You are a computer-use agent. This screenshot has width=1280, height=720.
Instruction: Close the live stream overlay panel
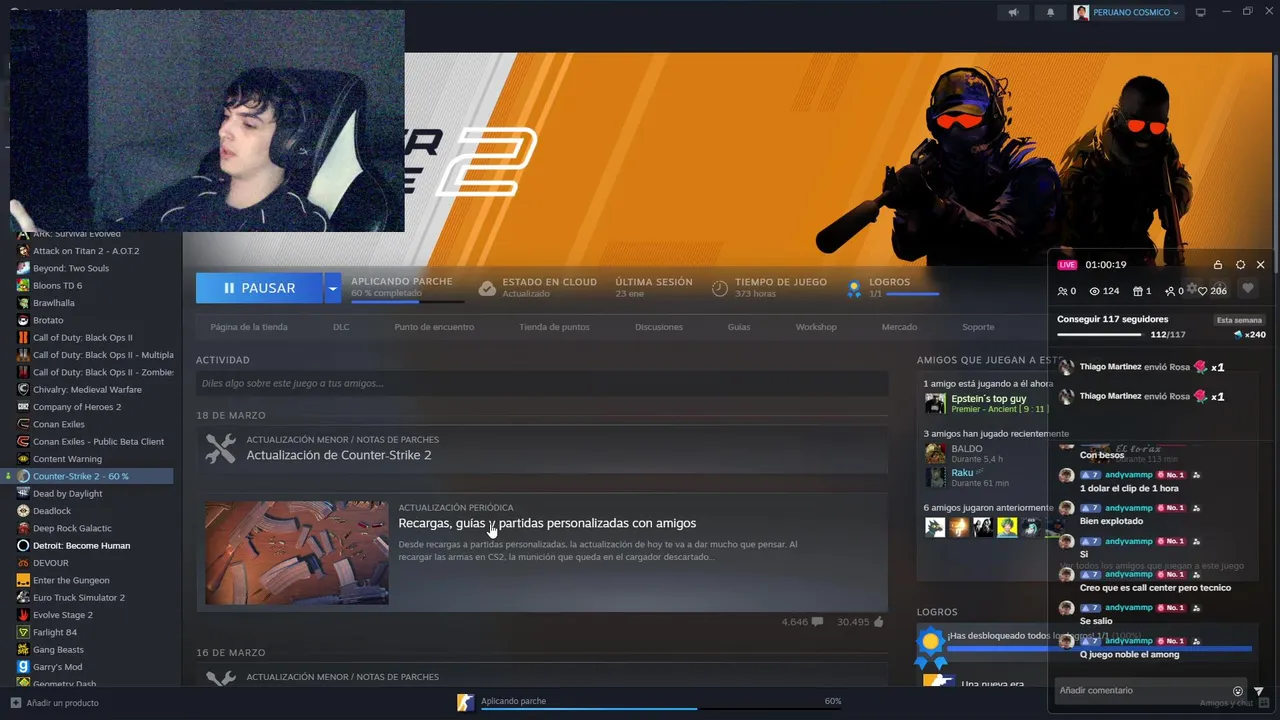[x=1261, y=265]
